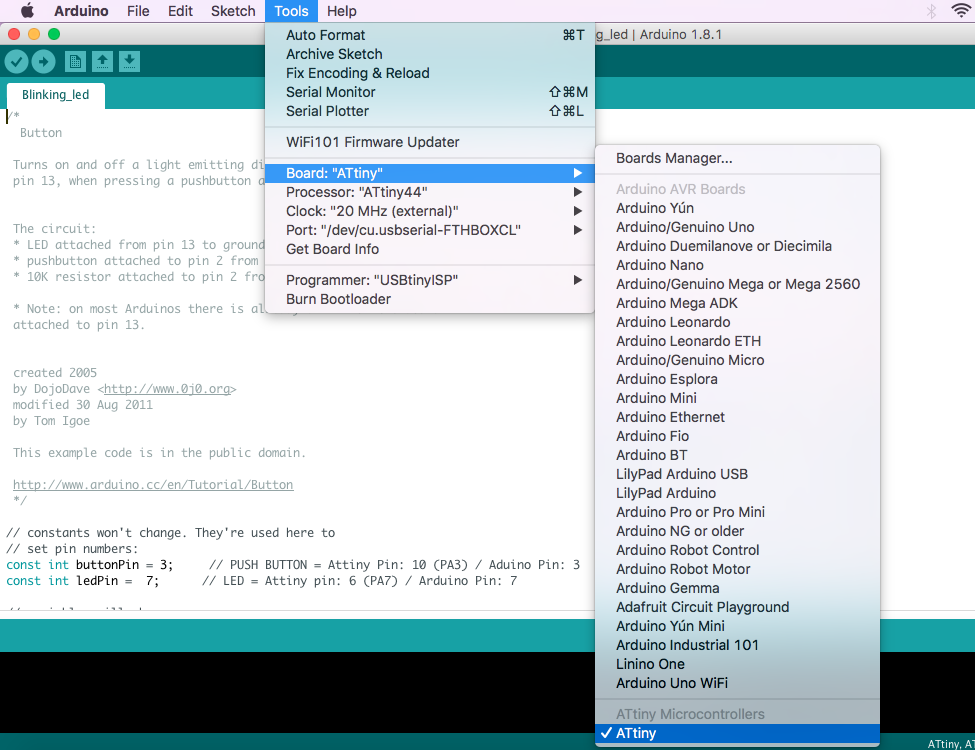The image size is (975, 750).
Task: Click the Open sketch up-arrow icon
Action: pos(103,61)
